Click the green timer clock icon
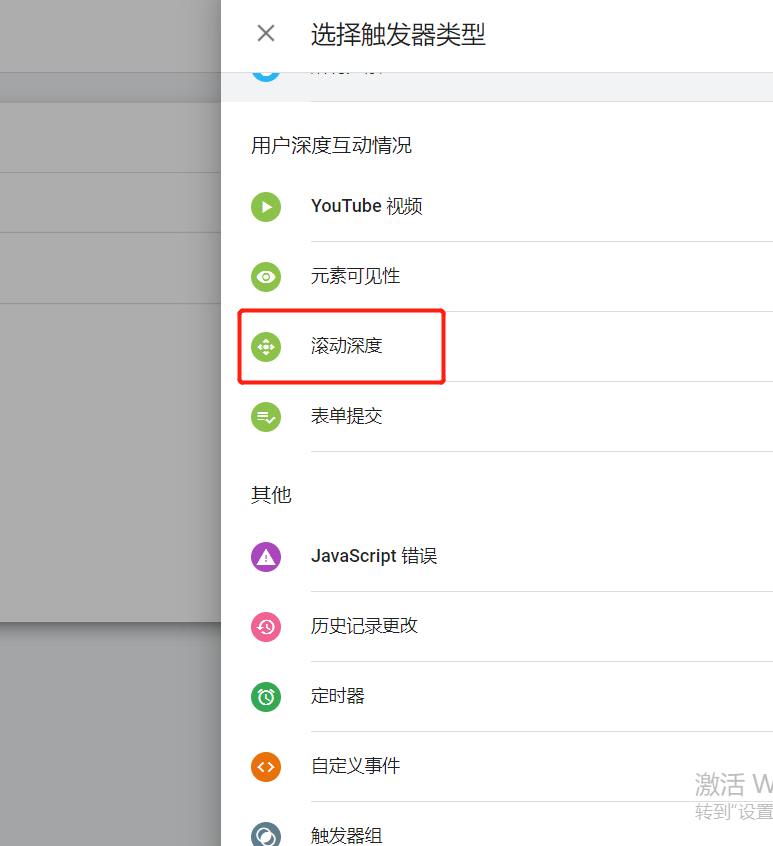The width and height of the screenshot is (773, 846). coord(266,697)
